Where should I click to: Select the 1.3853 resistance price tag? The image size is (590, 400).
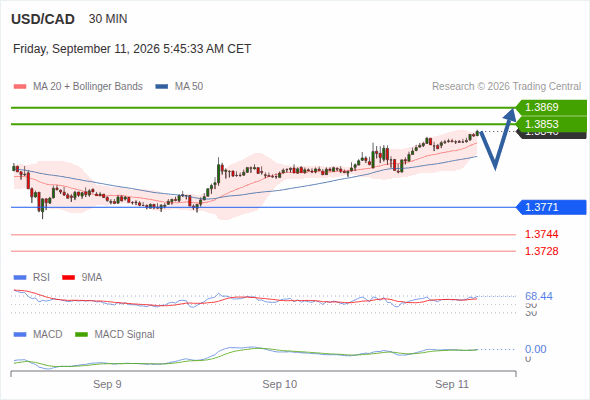click(x=551, y=124)
